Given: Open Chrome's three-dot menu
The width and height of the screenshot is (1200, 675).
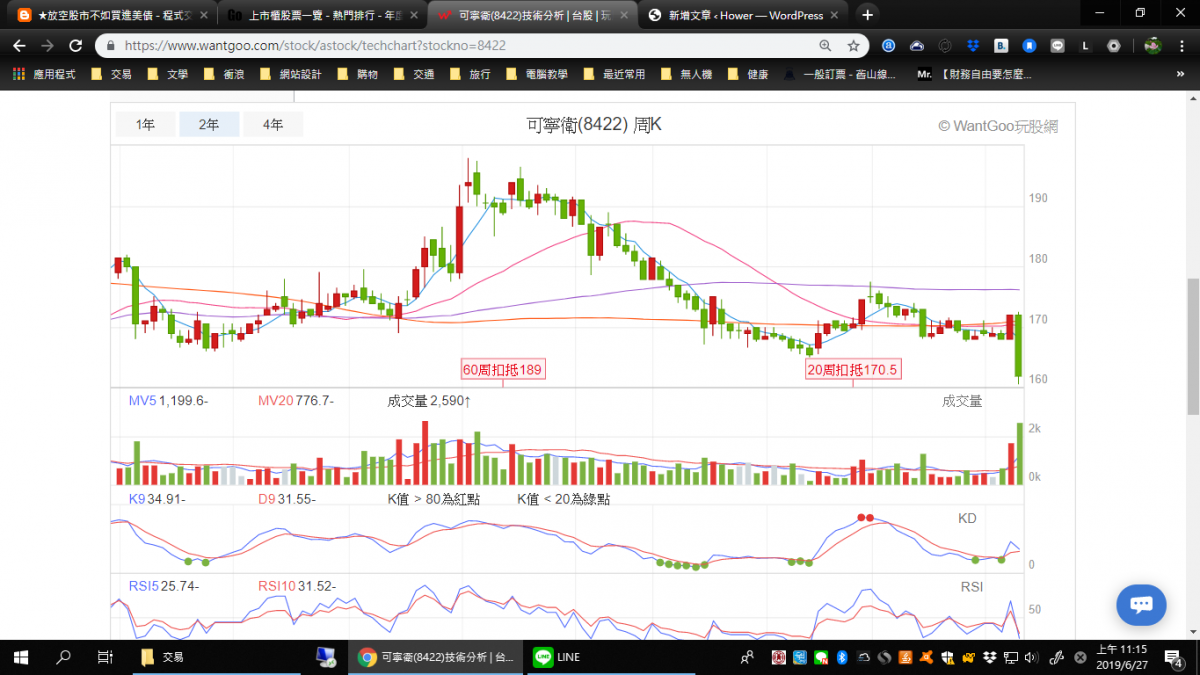Looking at the screenshot, I should [1182, 46].
